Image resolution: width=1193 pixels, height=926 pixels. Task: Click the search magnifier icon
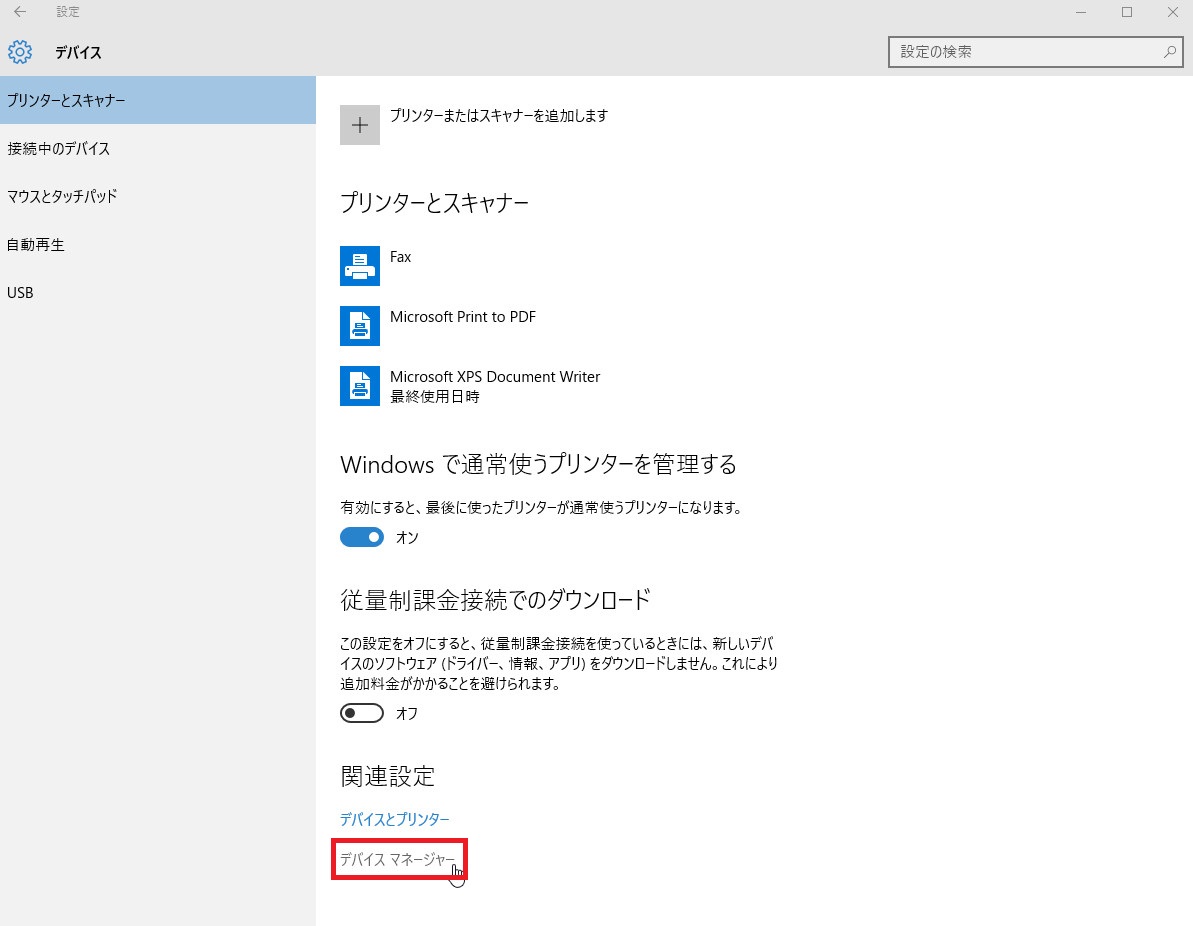1169,52
